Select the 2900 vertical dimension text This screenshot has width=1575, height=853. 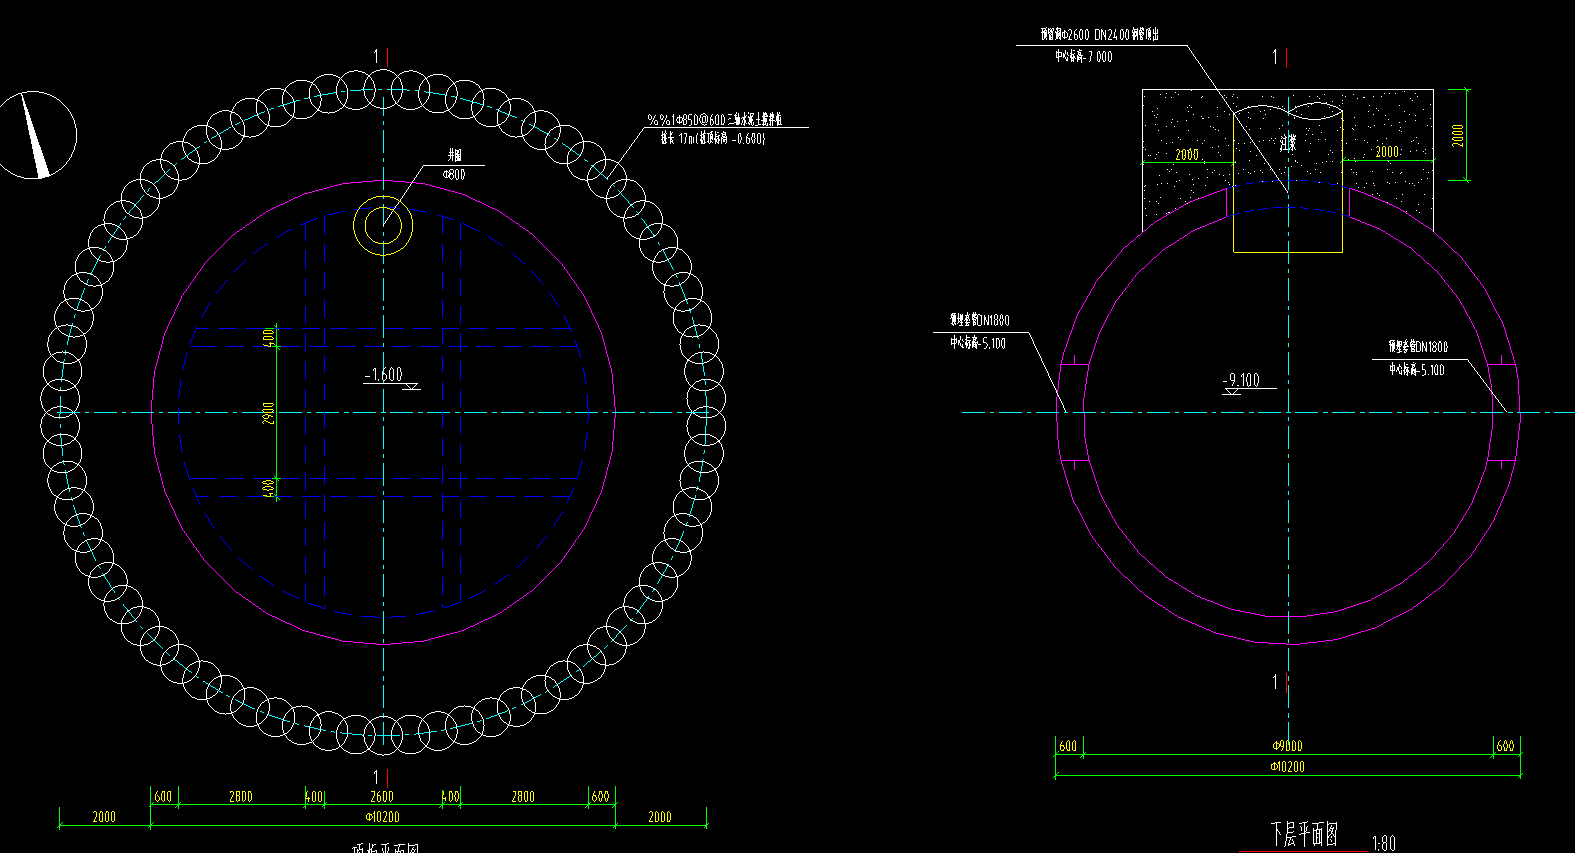pos(269,412)
